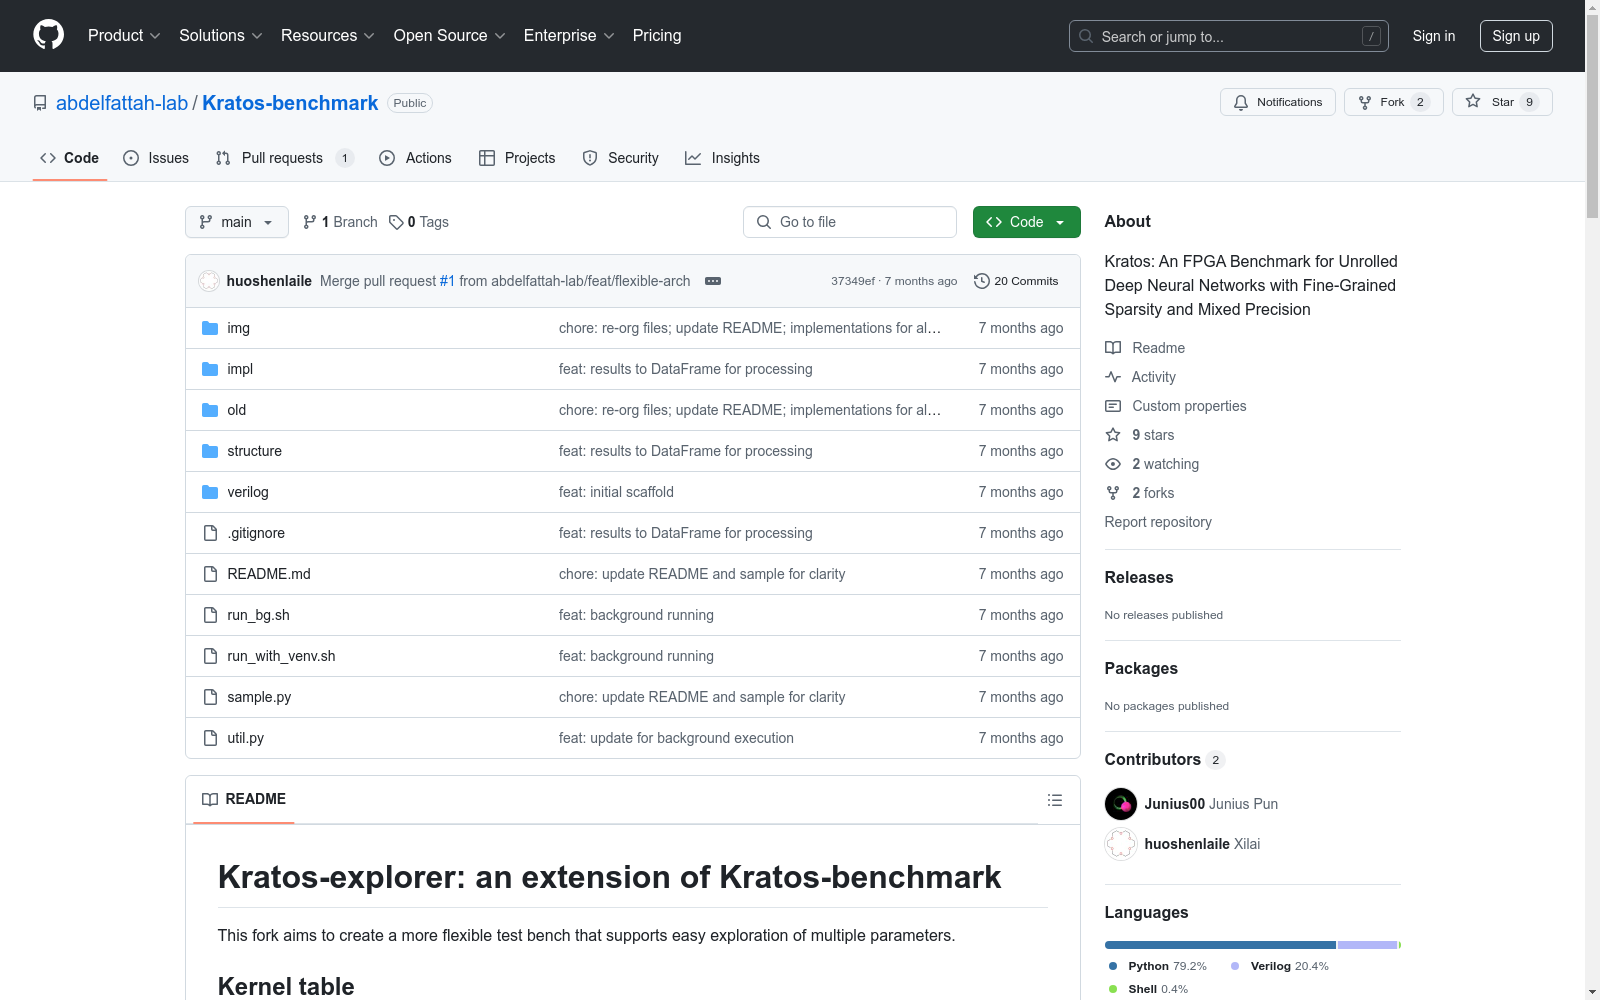
Task: Click the search magnifier icon in header
Action: pyautogui.click(x=1086, y=36)
